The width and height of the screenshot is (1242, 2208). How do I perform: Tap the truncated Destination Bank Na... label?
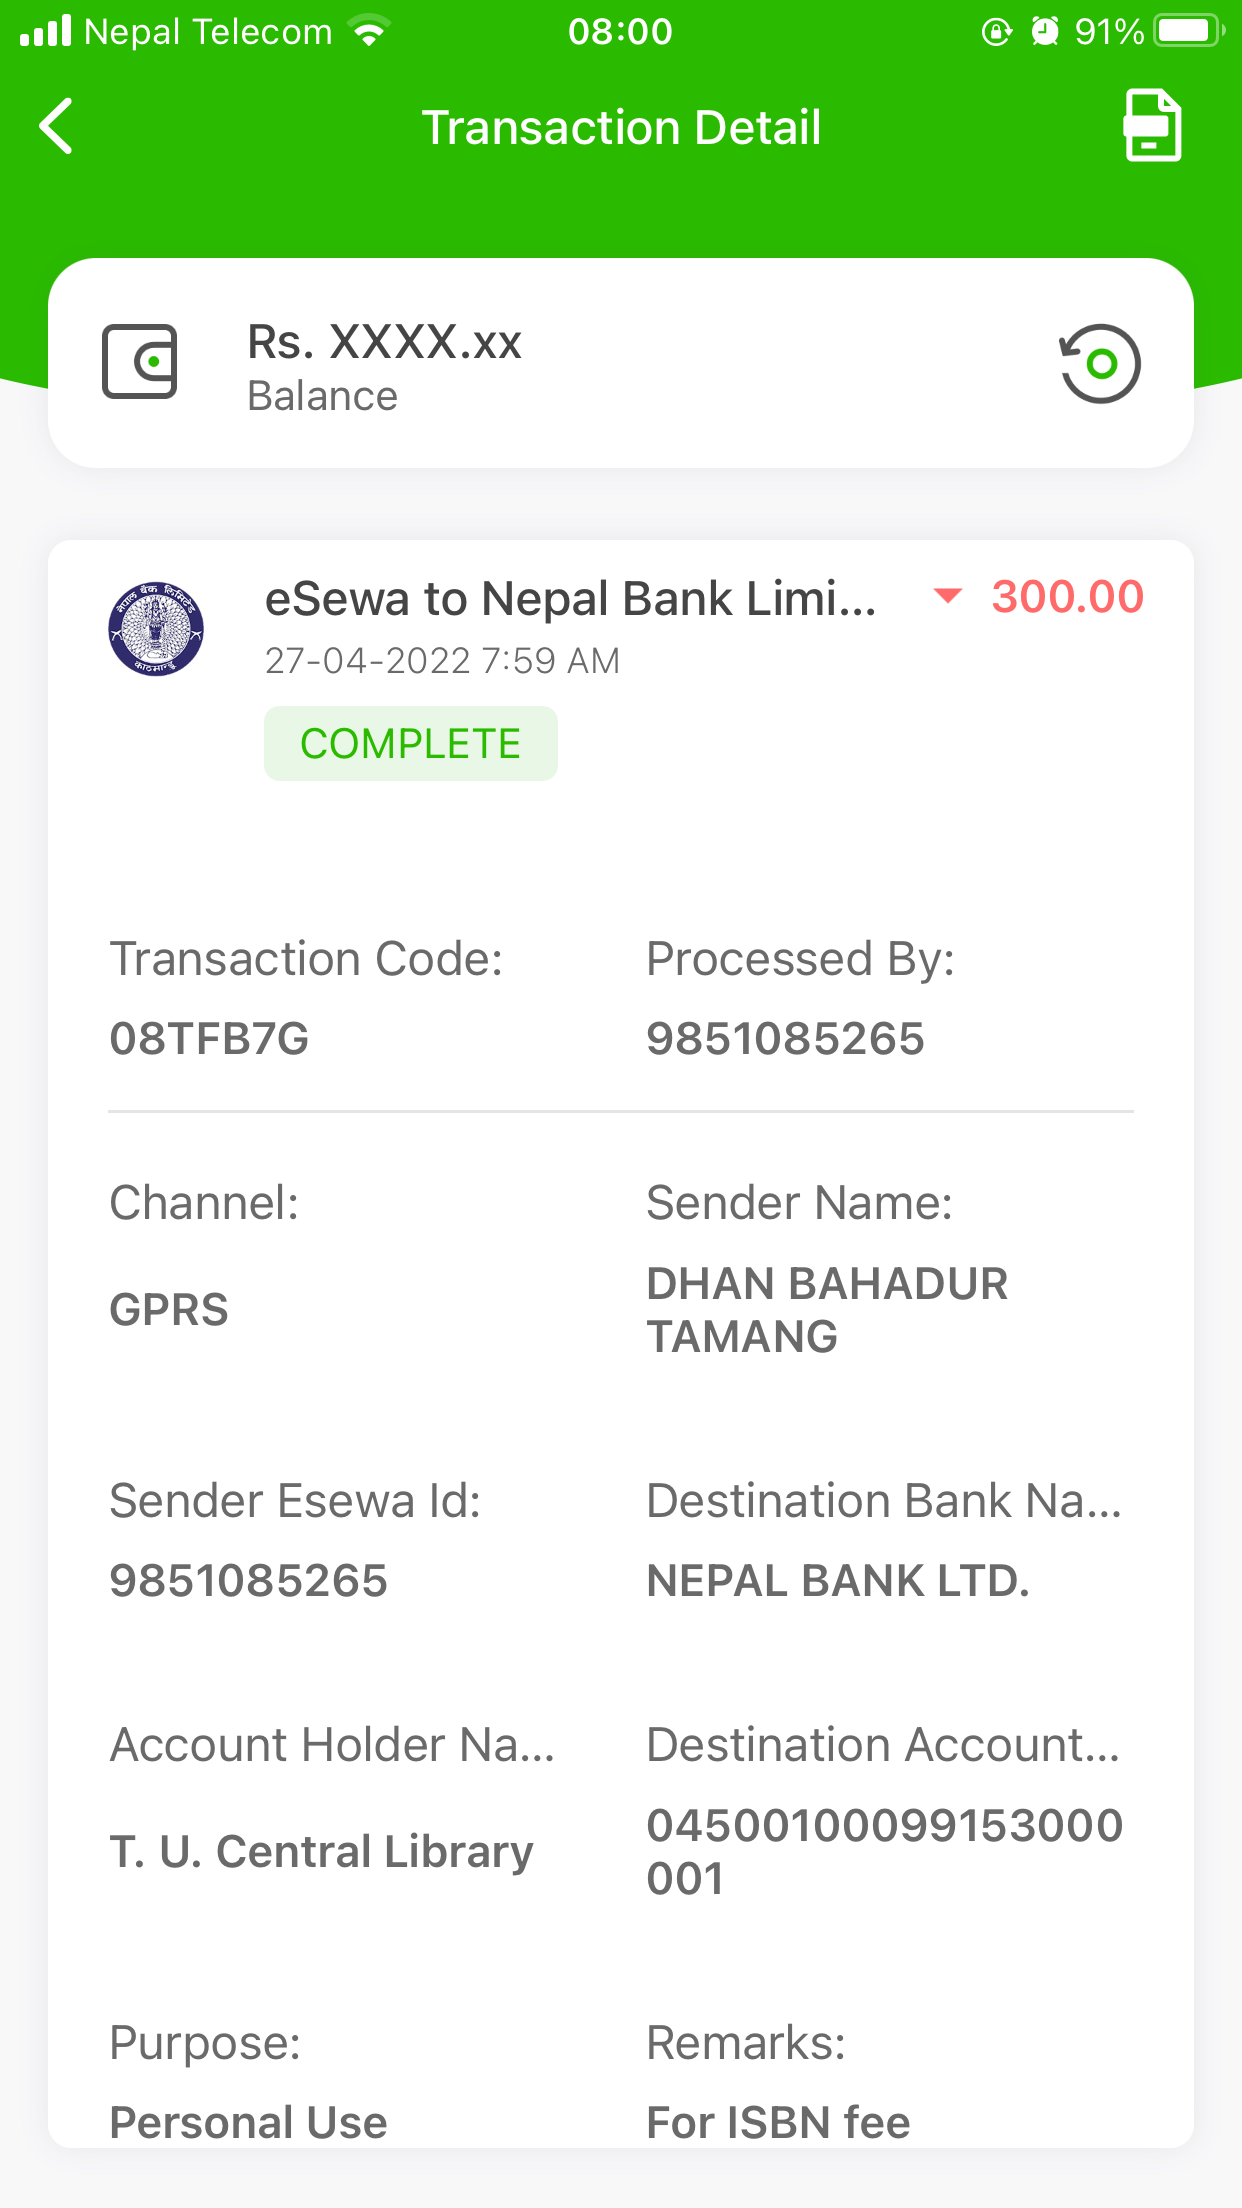[884, 1501]
